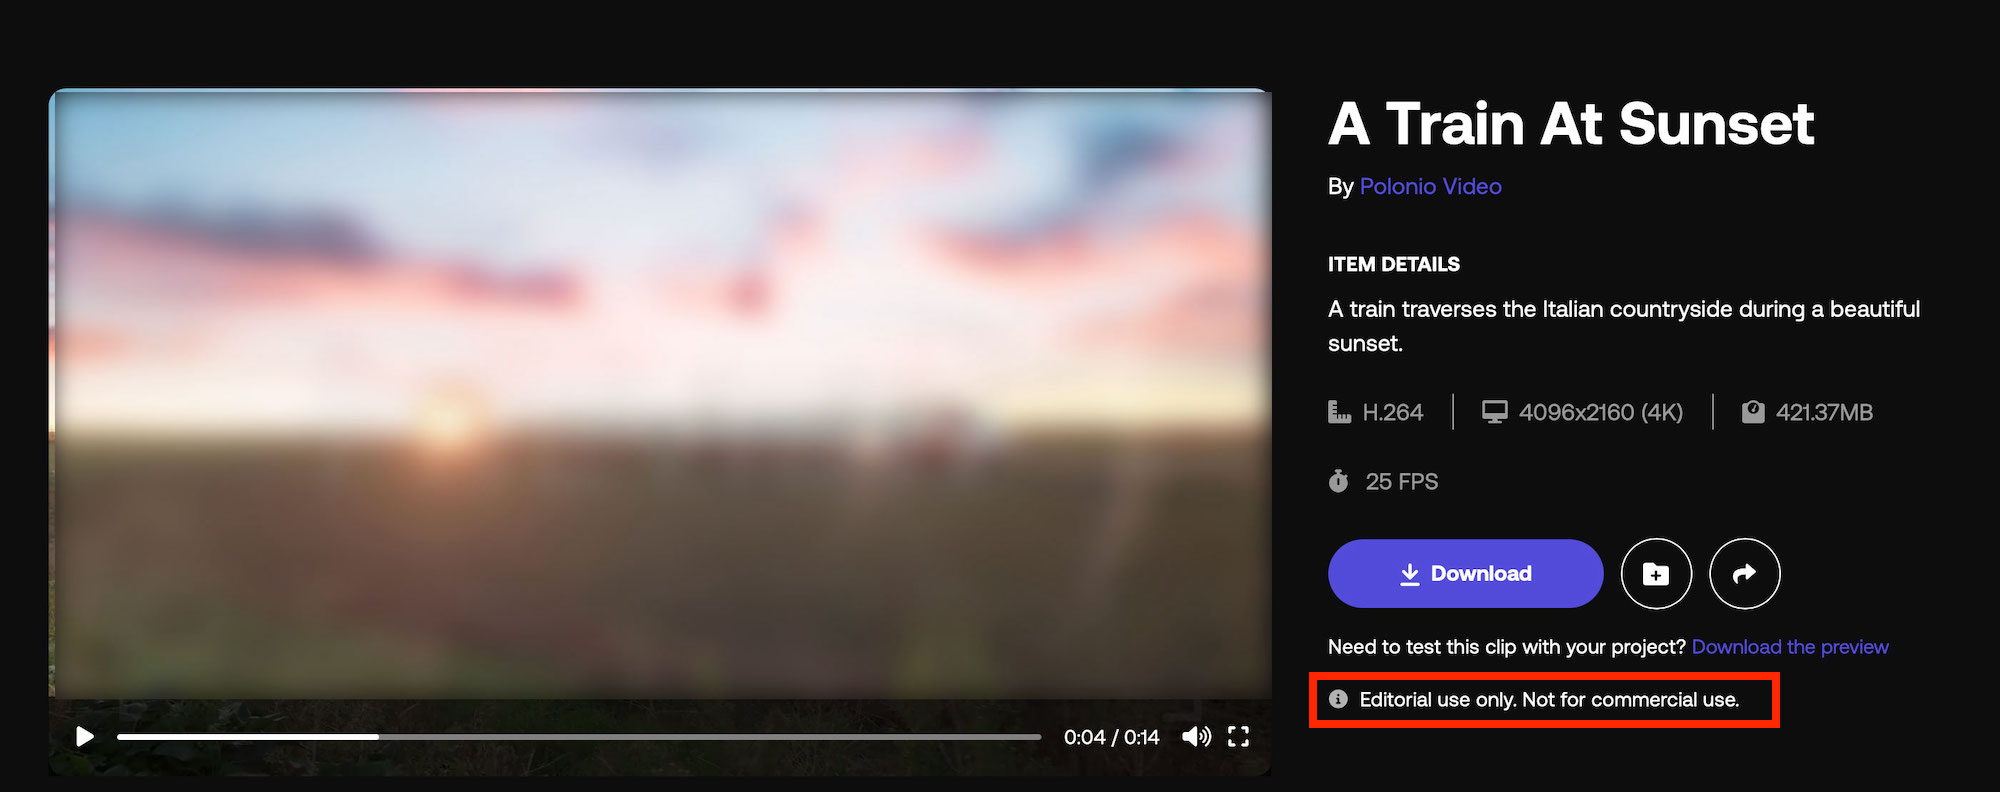
Task: Click the file size icon beside 421.37MB
Action: coord(1753,412)
